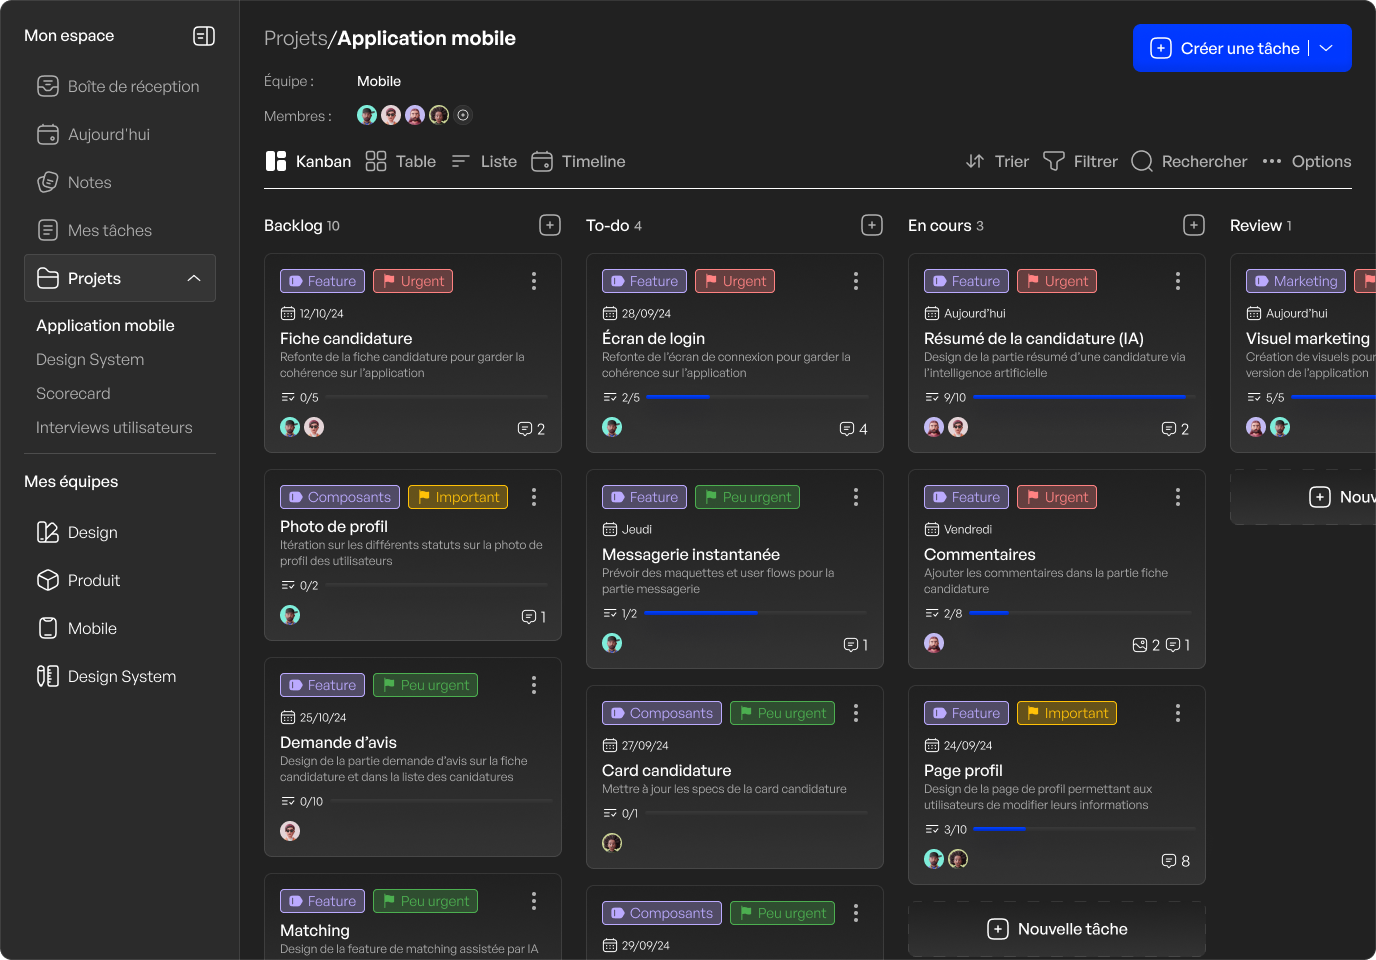The image size is (1376, 960).
Task: Click the progress bar on Résumé de la candidature
Action: (1082, 397)
